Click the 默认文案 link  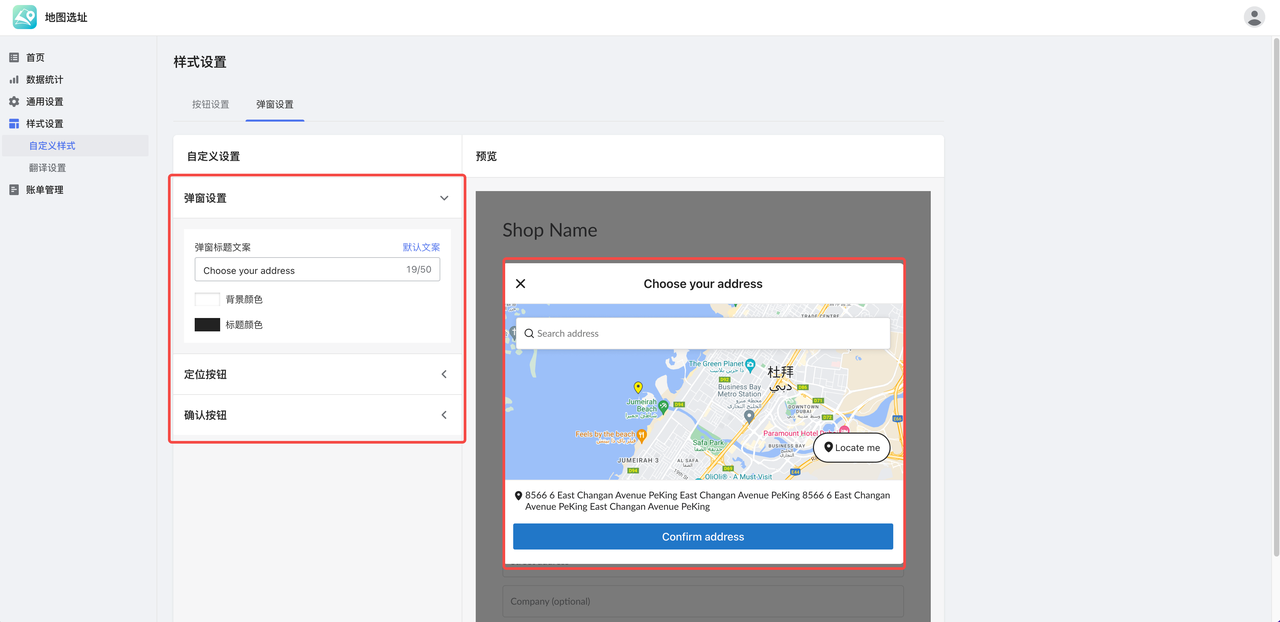421,247
